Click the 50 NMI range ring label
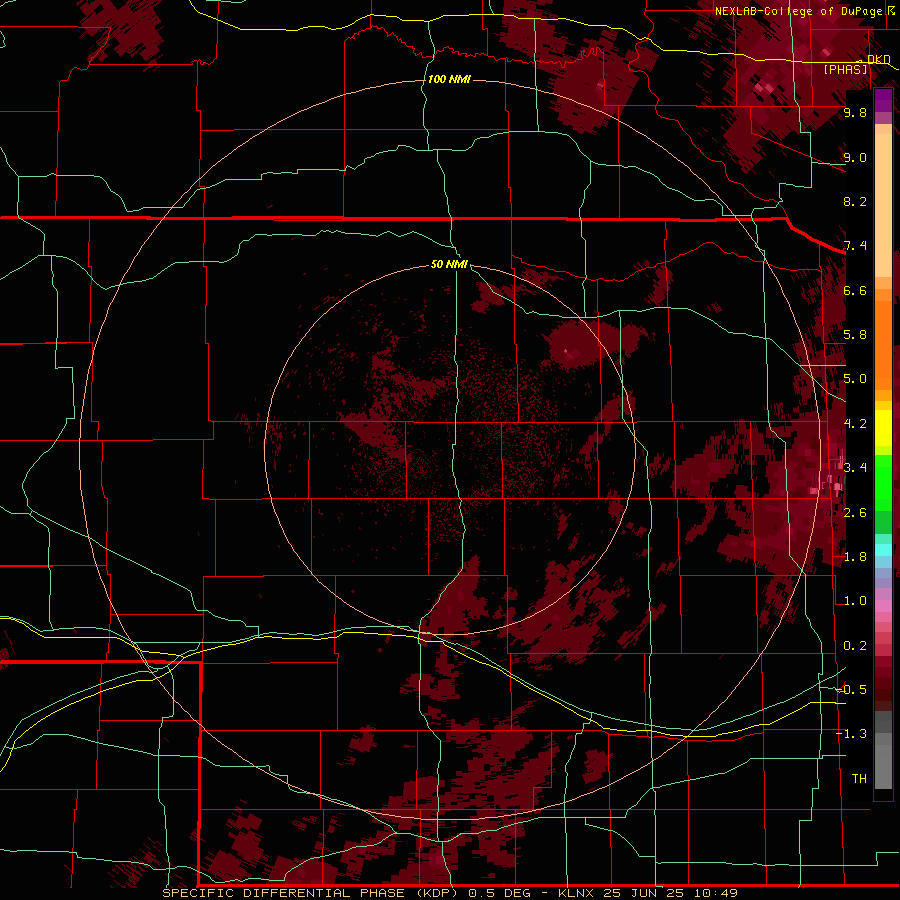Screen dimensions: 900x900 449,264
